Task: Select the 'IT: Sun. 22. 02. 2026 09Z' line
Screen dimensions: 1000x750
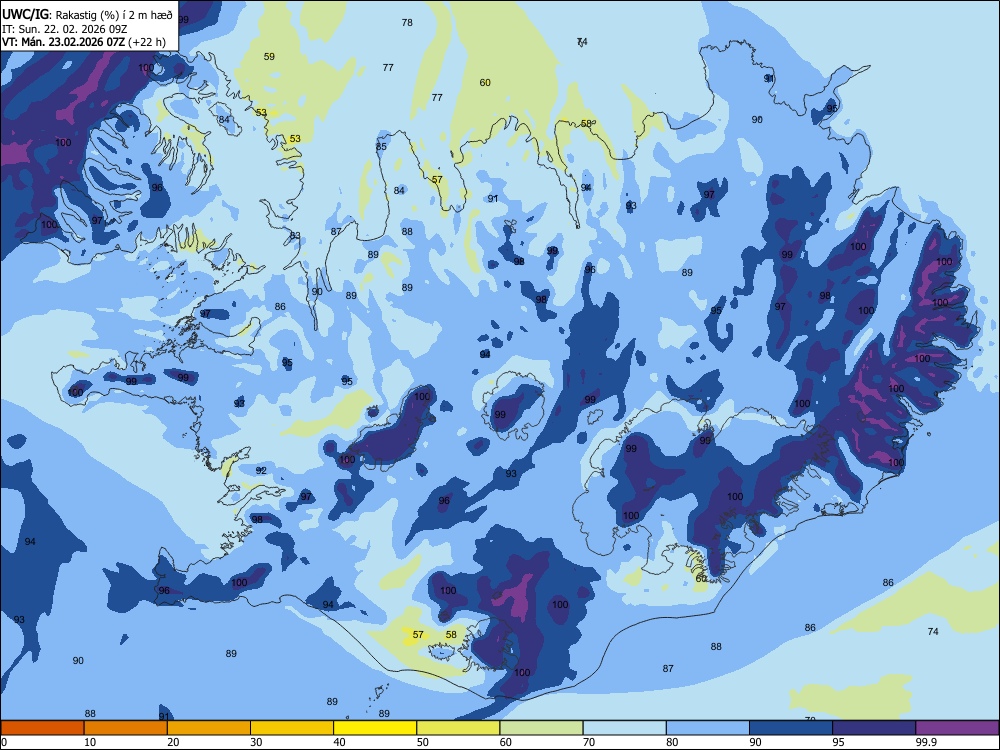Action: point(64,29)
